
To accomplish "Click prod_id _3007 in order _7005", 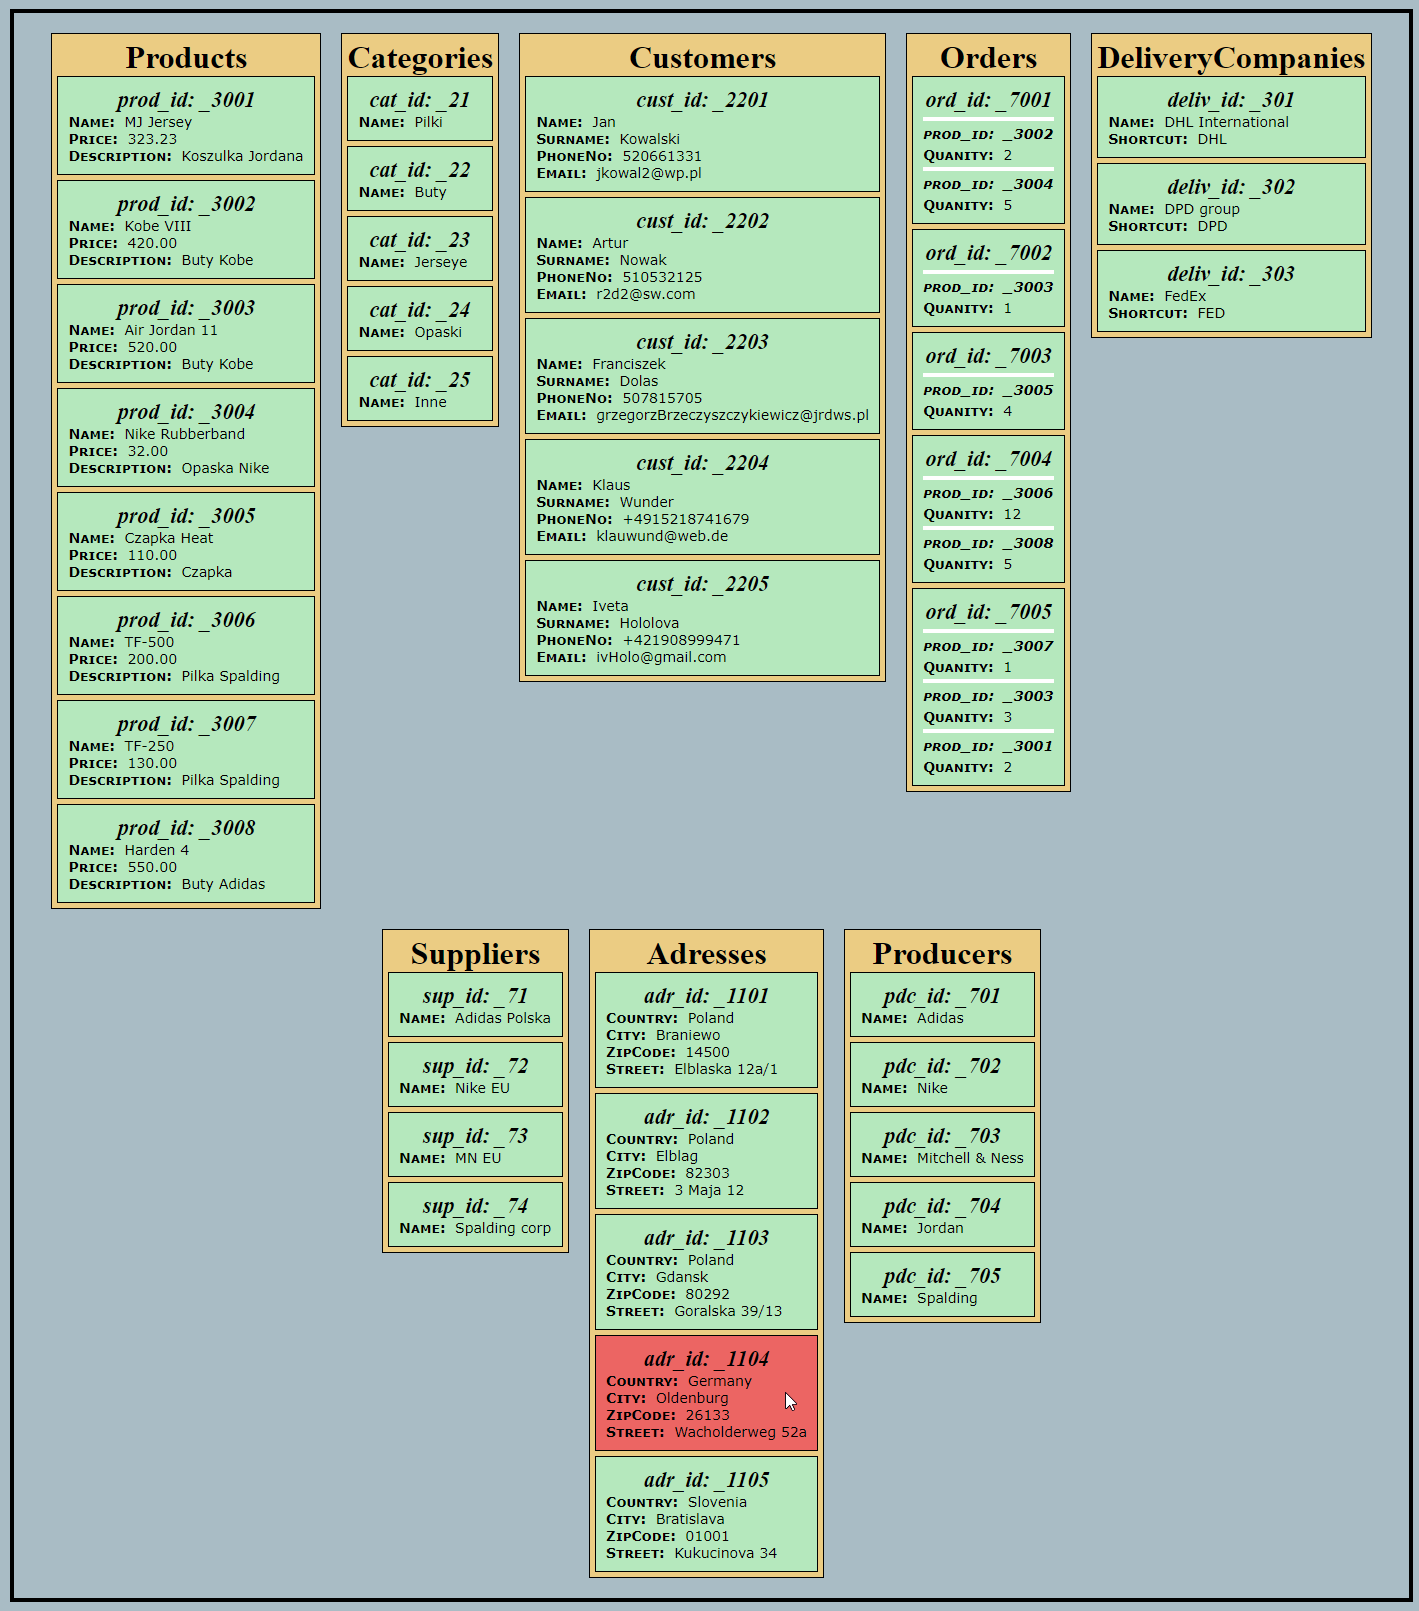I will [x=988, y=646].
